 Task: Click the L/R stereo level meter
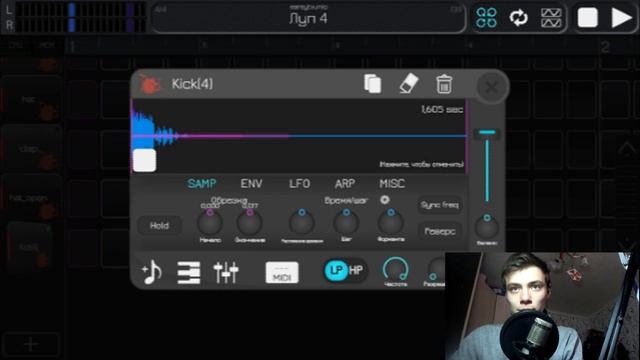(x=76, y=17)
